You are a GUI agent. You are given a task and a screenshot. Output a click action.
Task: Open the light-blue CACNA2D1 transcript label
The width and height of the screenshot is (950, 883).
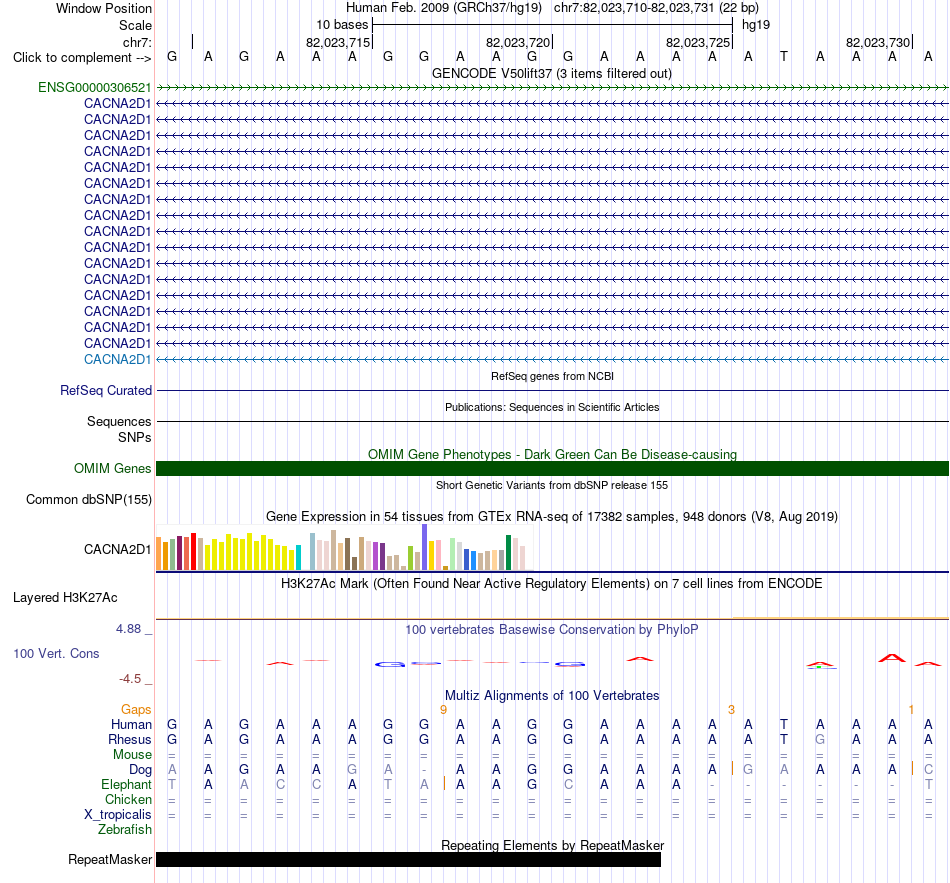tap(118, 359)
